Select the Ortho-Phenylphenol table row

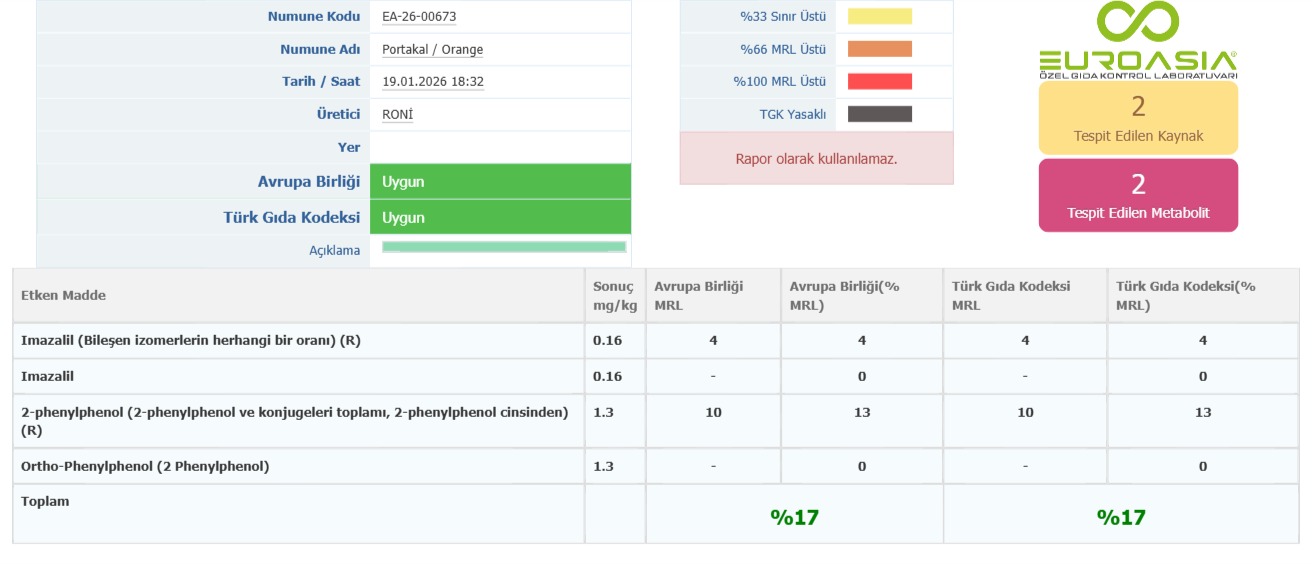(x=145, y=466)
